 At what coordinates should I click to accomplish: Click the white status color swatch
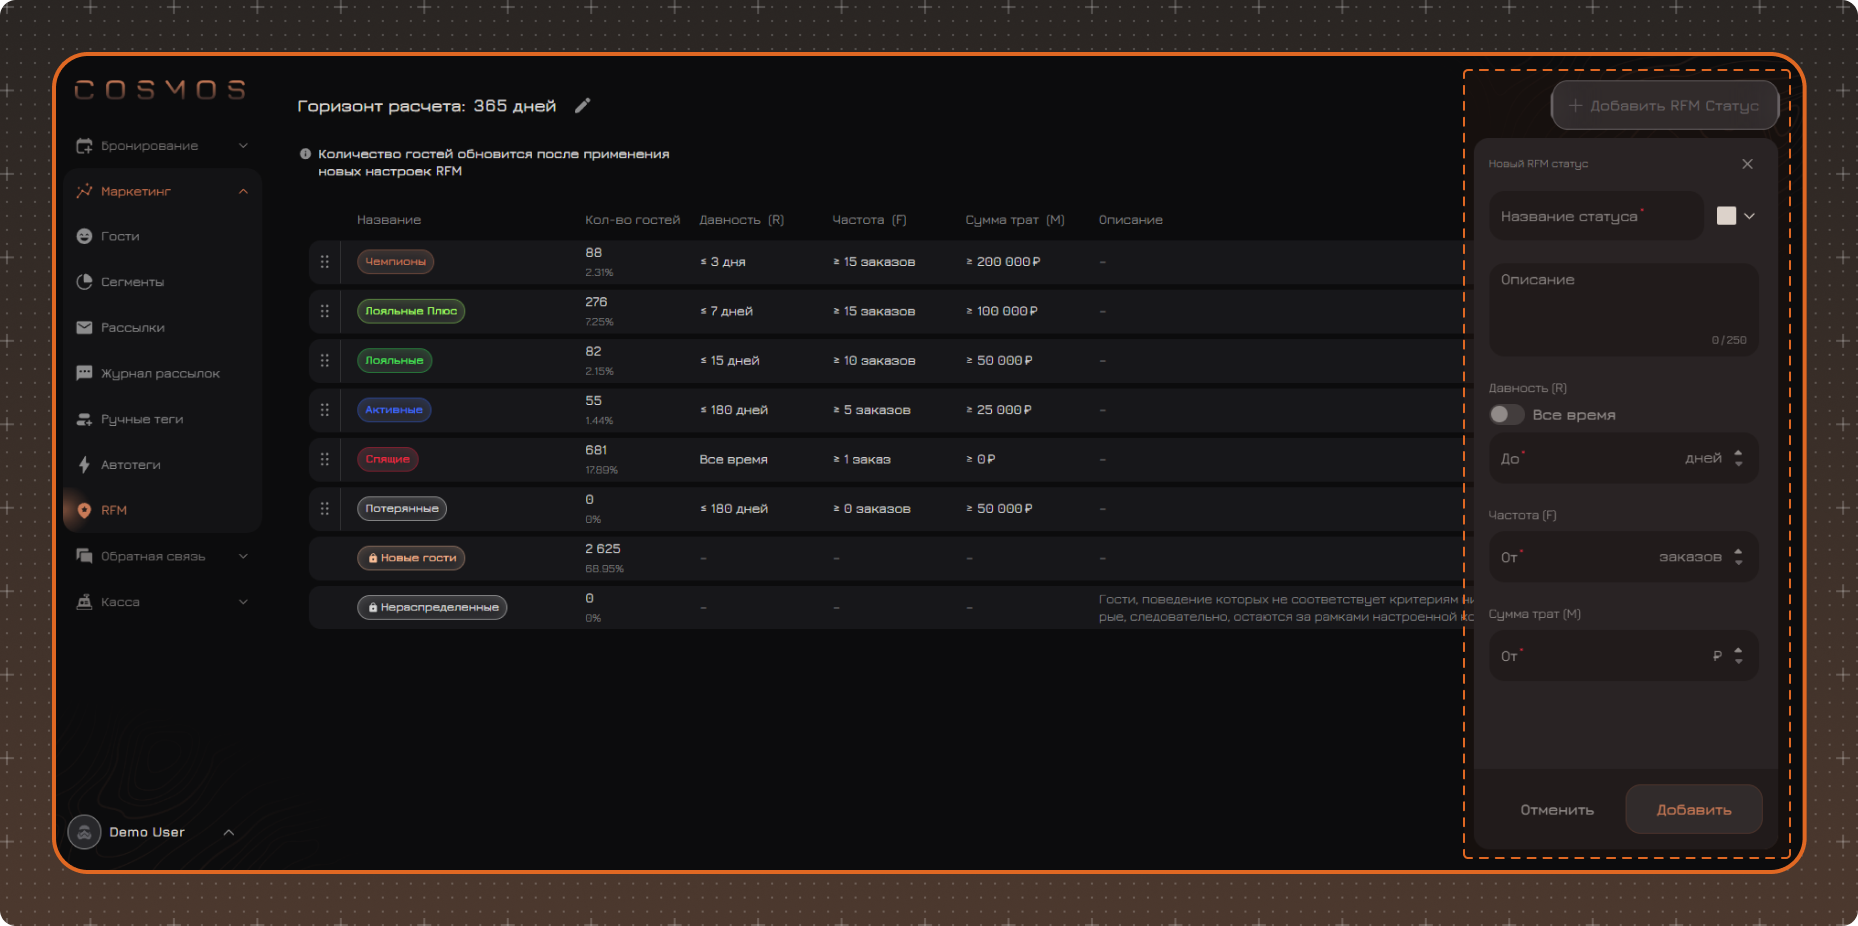1726,216
